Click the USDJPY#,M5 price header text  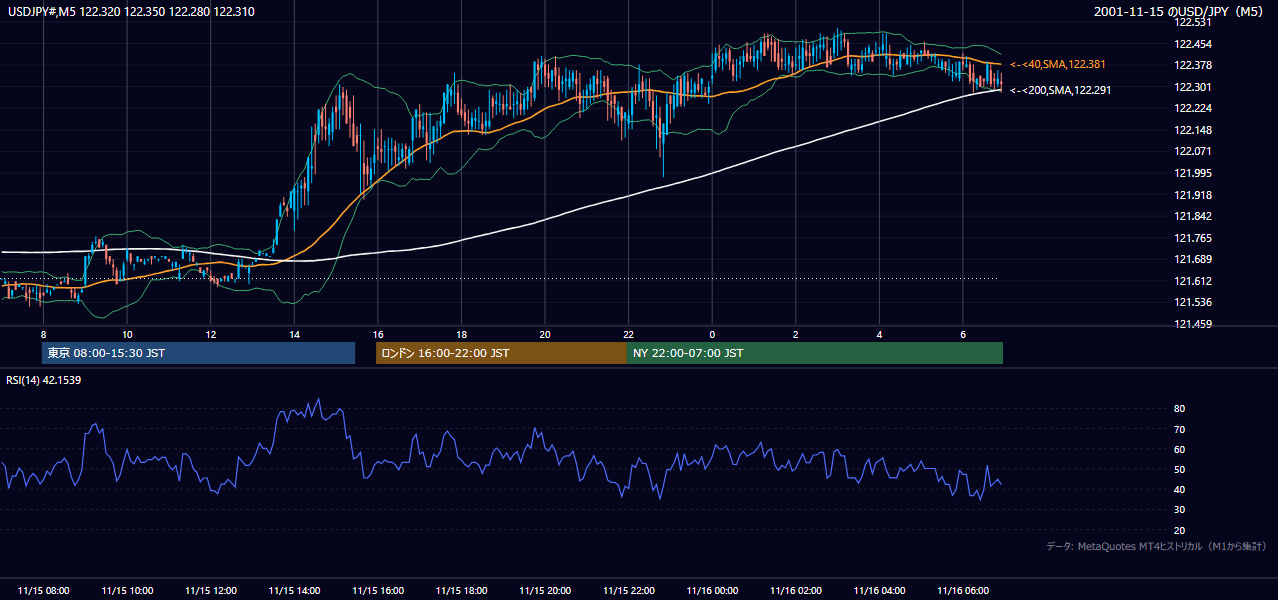[x=129, y=12]
